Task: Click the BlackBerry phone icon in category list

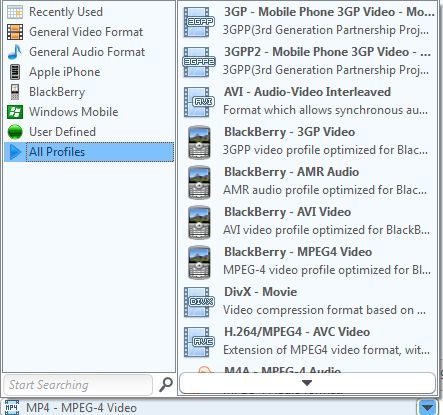Action: (x=15, y=92)
